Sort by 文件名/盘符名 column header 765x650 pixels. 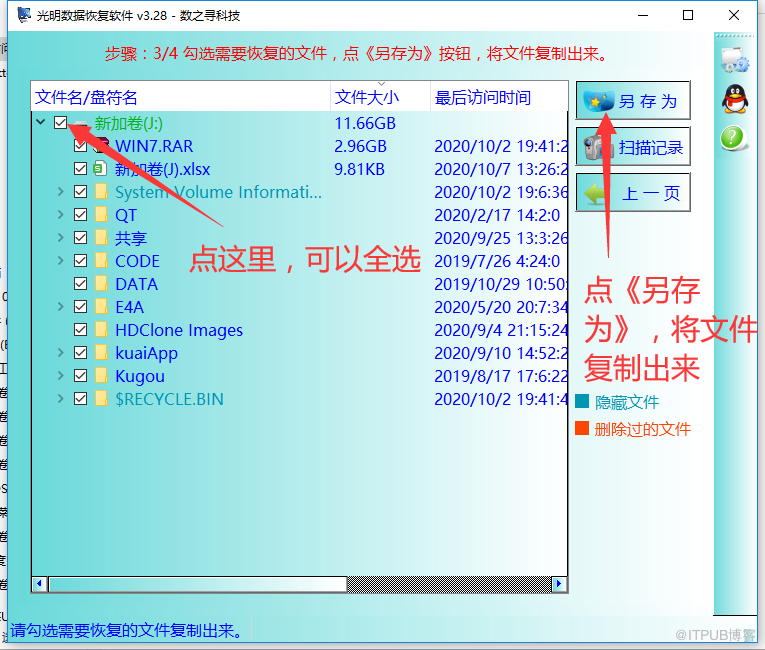181,97
